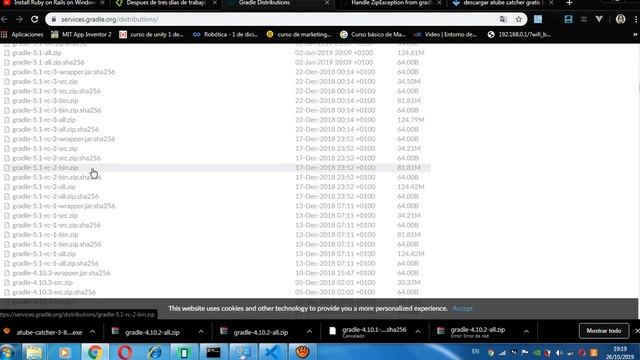Show more bookmarks with the chevron
The width and height of the screenshot is (640, 360).
635,35
